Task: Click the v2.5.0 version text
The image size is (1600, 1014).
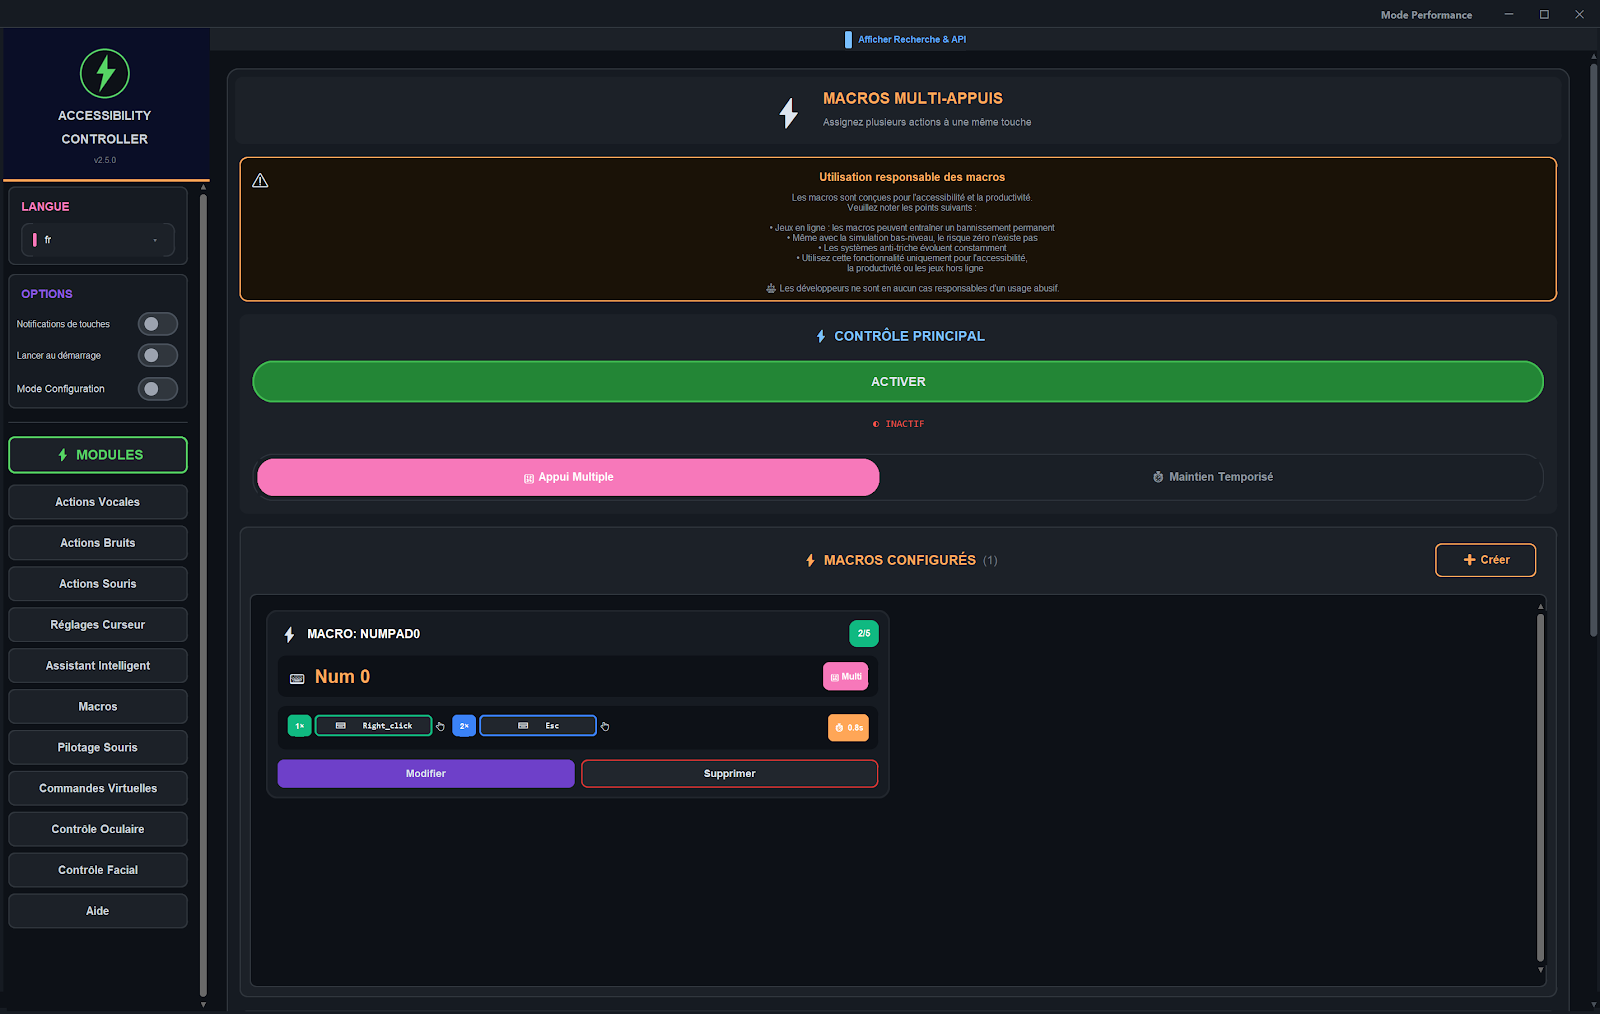Action: pos(105,160)
